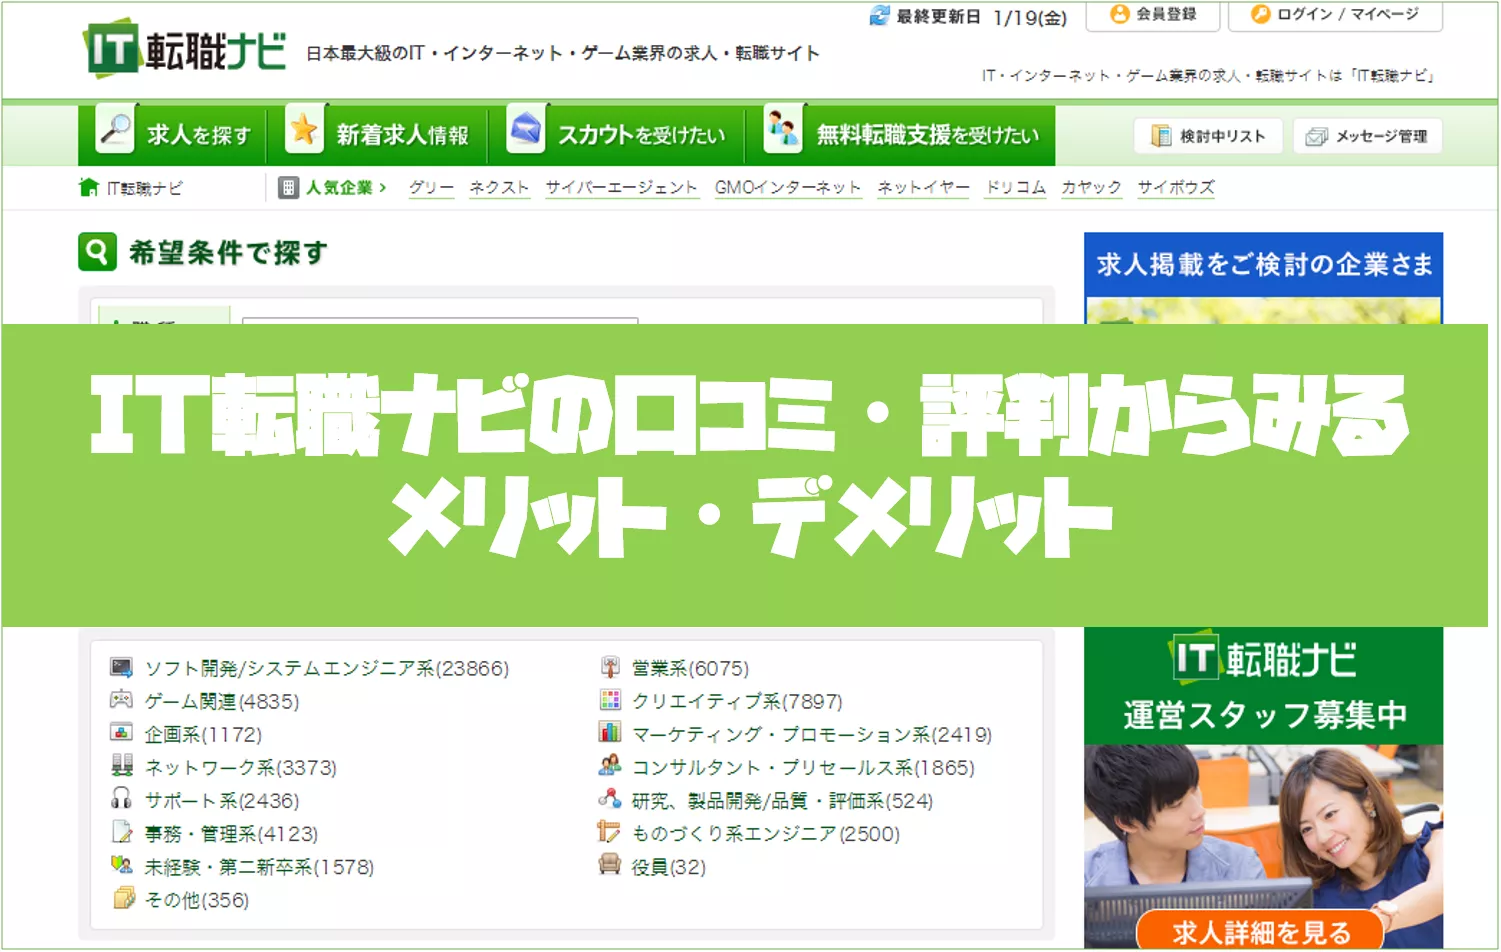
Task: Open the サイバーエージェント company link
Action: click(x=622, y=187)
